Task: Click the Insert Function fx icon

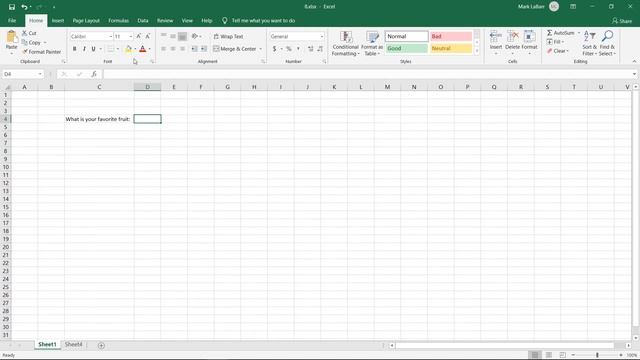Action: pyautogui.click(x=94, y=74)
